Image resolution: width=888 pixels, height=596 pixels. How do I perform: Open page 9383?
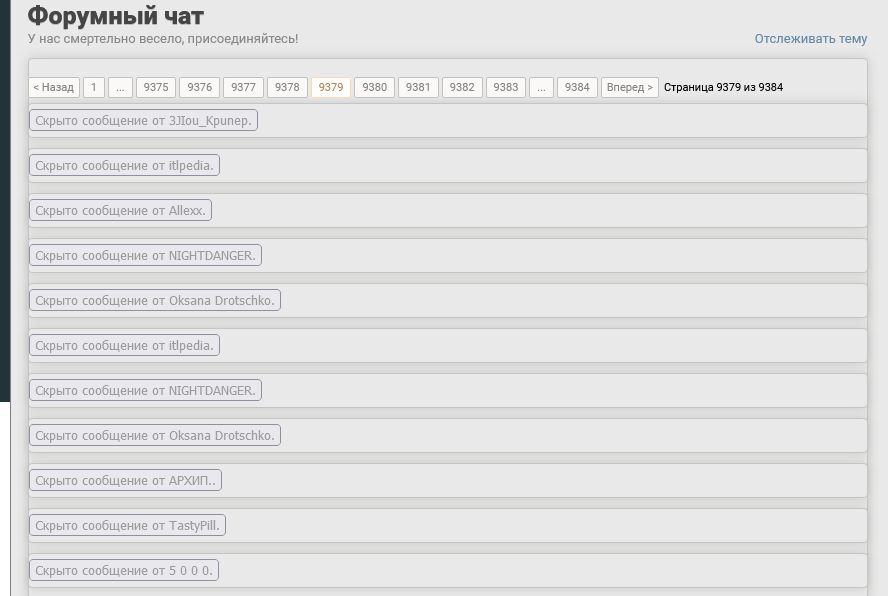tap(506, 87)
